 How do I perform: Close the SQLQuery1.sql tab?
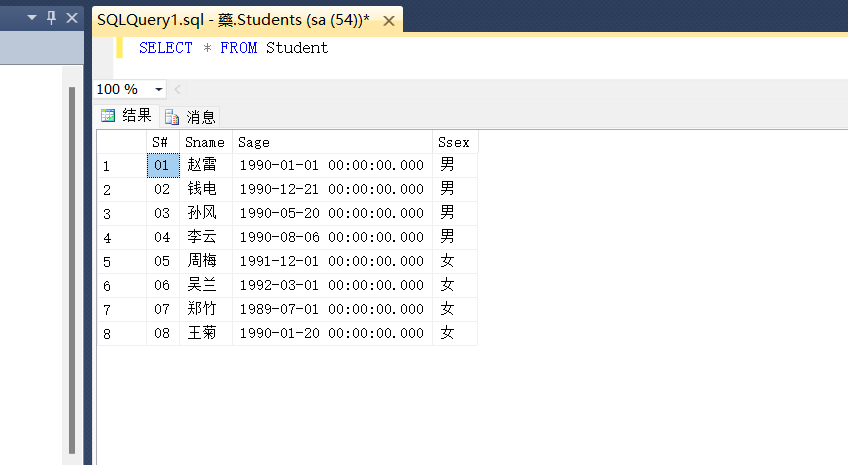click(x=388, y=21)
